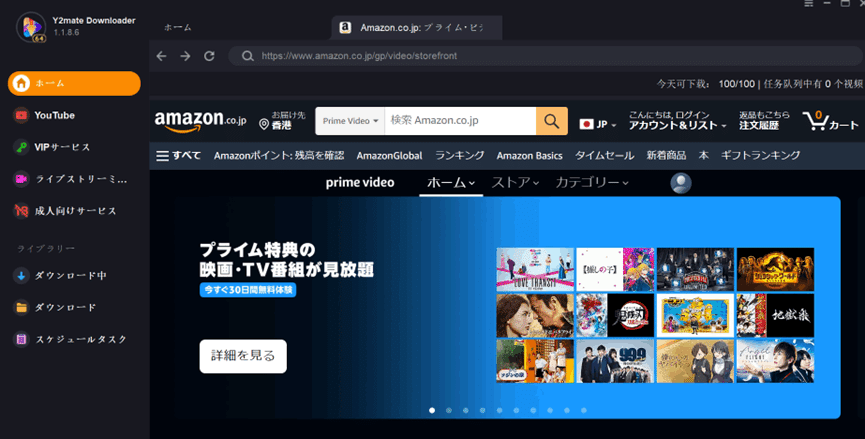Open 注文履歴 returns and orders link

pyautogui.click(x=764, y=121)
